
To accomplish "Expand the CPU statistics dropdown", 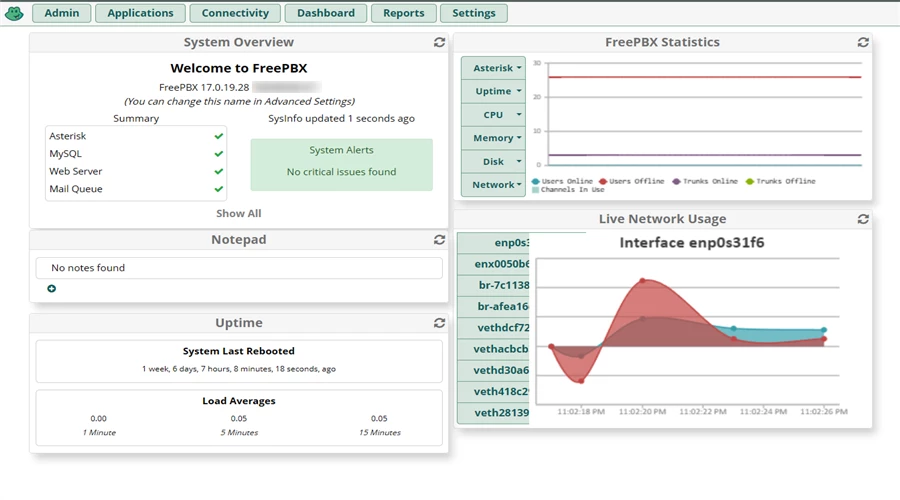I will [x=493, y=115].
